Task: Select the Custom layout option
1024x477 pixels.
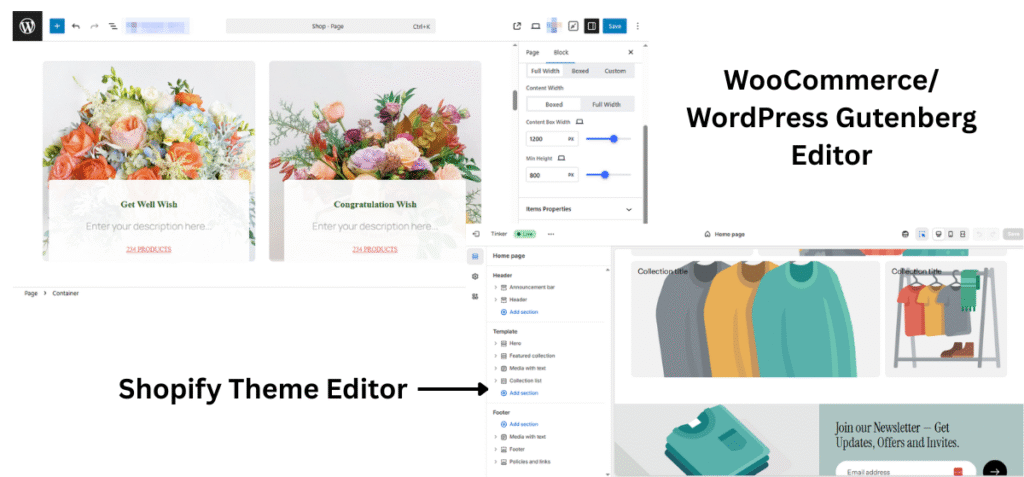Action: [615, 71]
